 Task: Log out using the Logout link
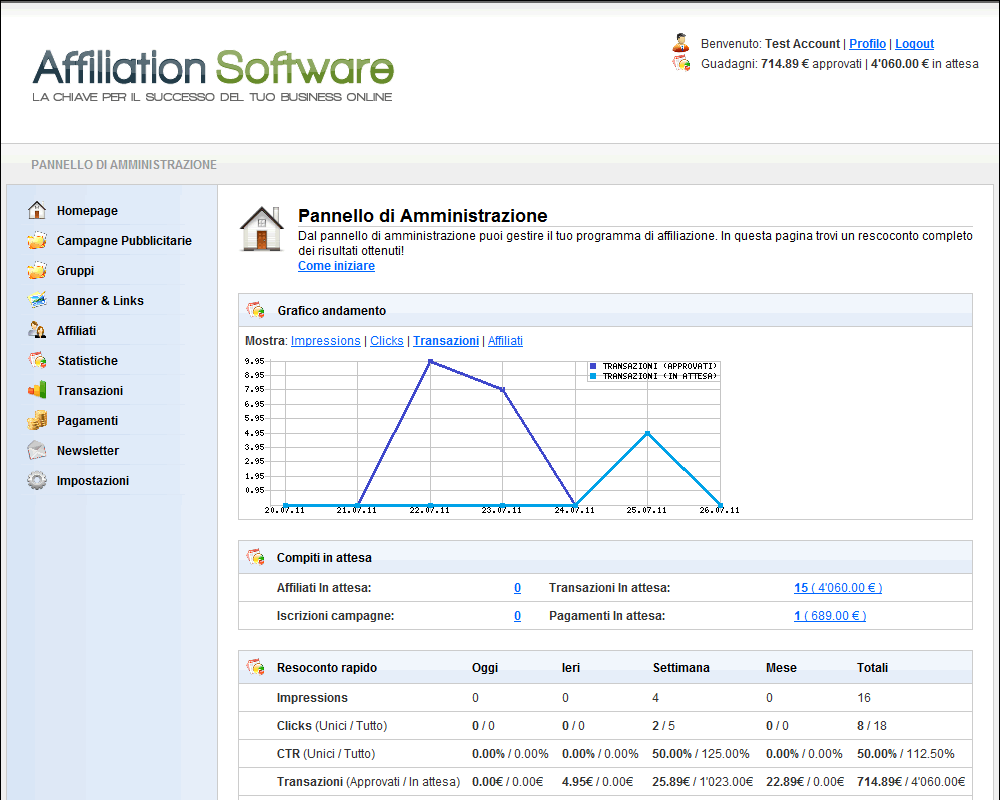coord(914,44)
